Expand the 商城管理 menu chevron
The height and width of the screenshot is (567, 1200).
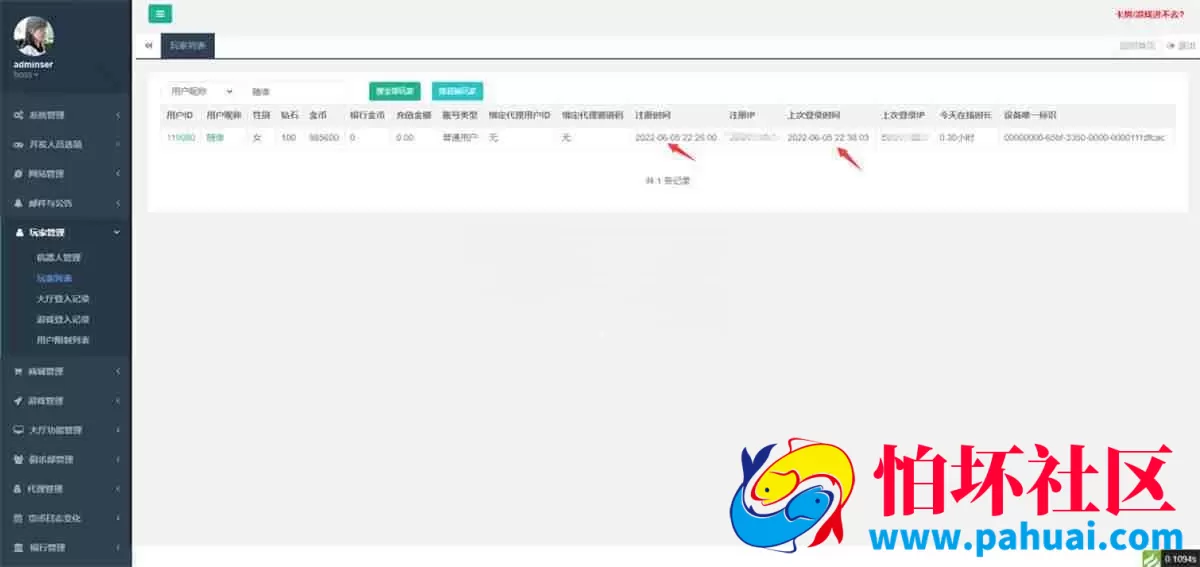(x=118, y=371)
